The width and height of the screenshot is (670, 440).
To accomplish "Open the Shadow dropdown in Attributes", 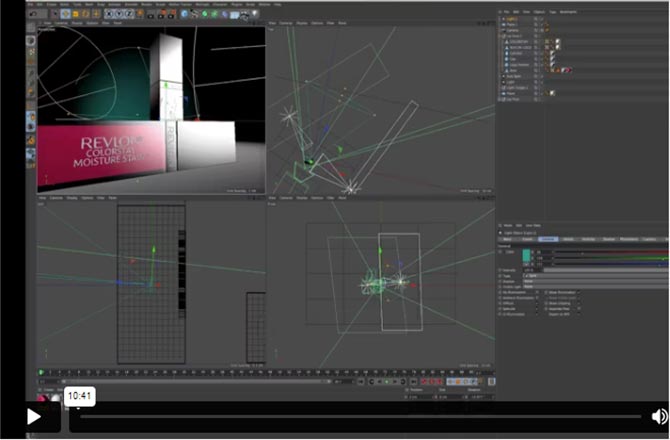I will pos(530,281).
